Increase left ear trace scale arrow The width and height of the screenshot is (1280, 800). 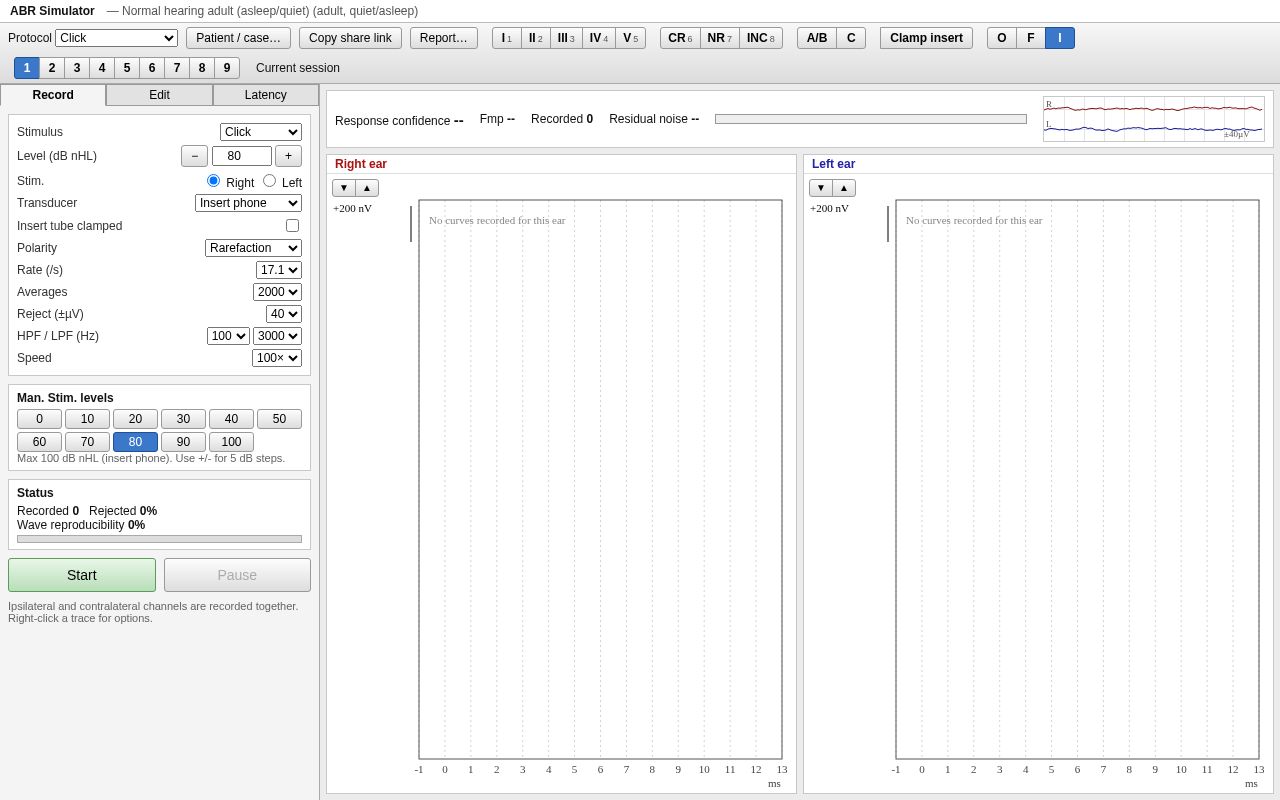tap(844, 188)
